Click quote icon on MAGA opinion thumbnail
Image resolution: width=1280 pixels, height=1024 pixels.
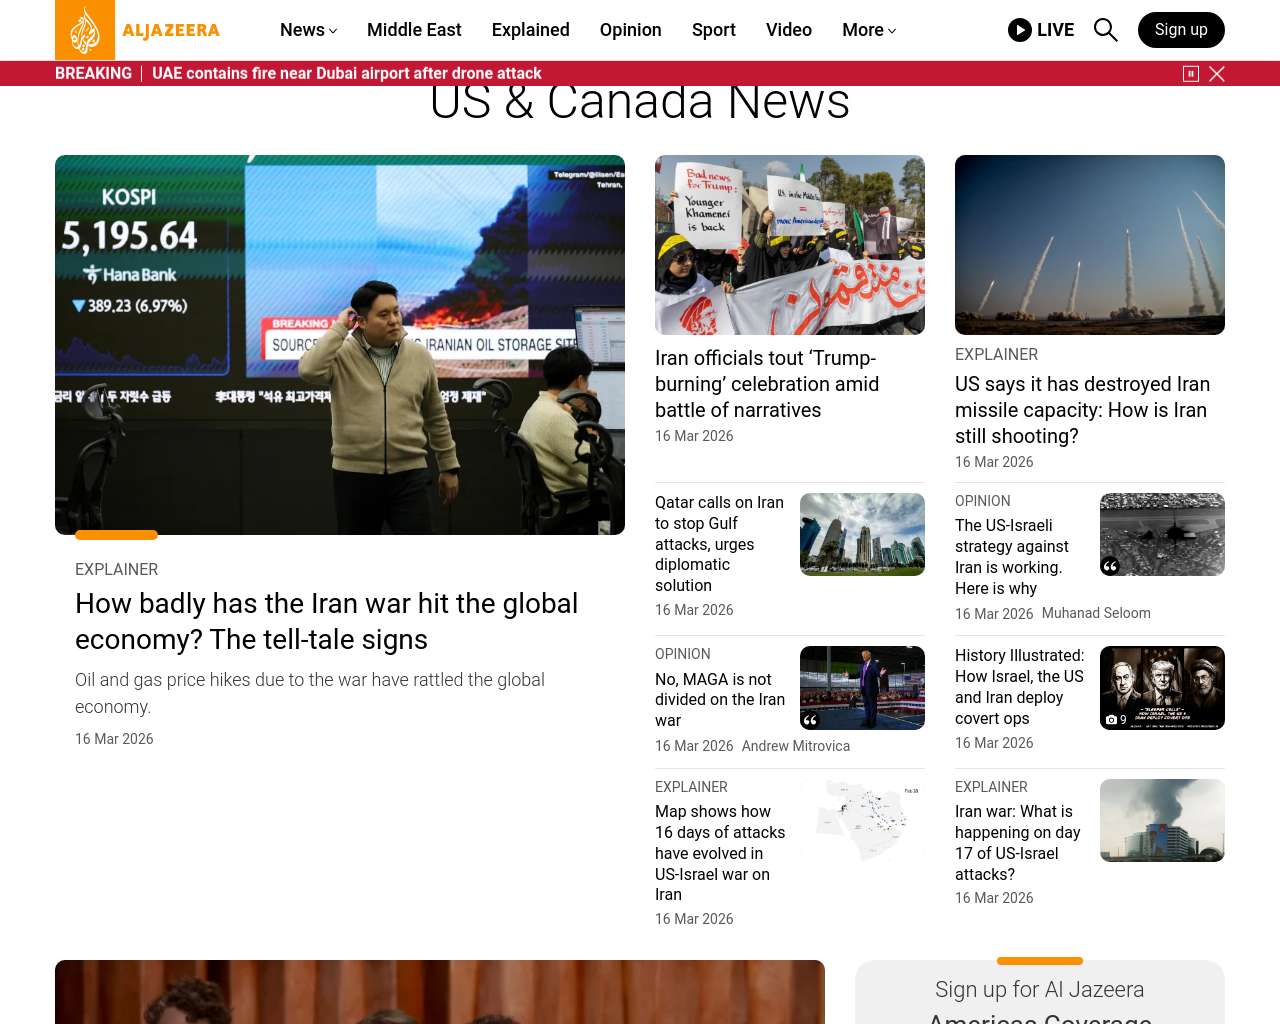811,719
